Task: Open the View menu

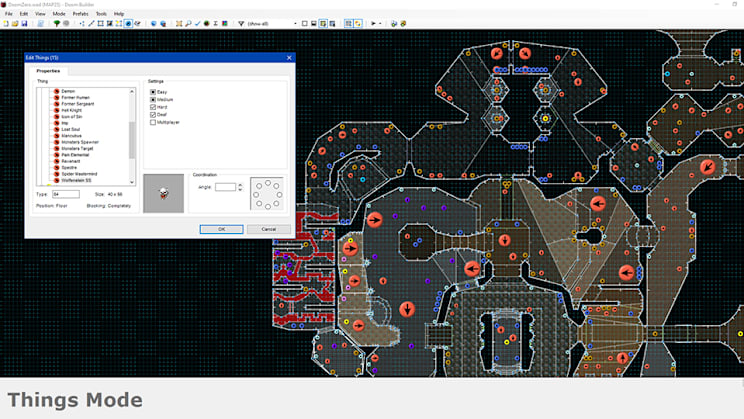Action: click(40, 14)
